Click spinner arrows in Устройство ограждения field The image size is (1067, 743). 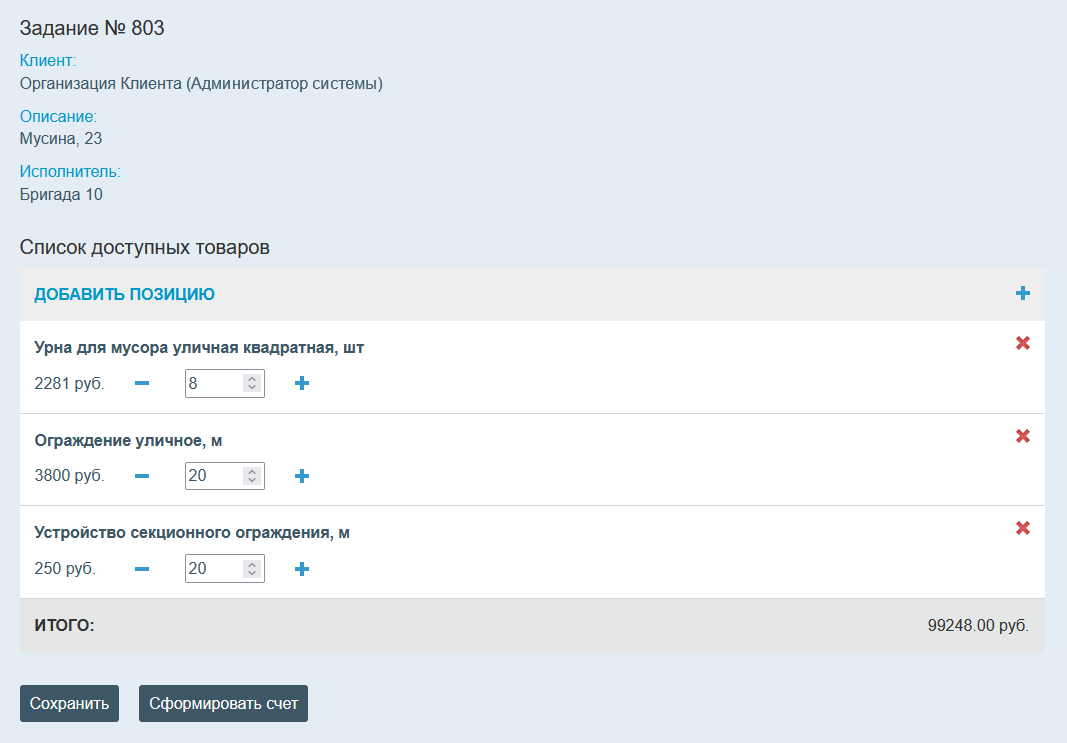tap(252, 569)
